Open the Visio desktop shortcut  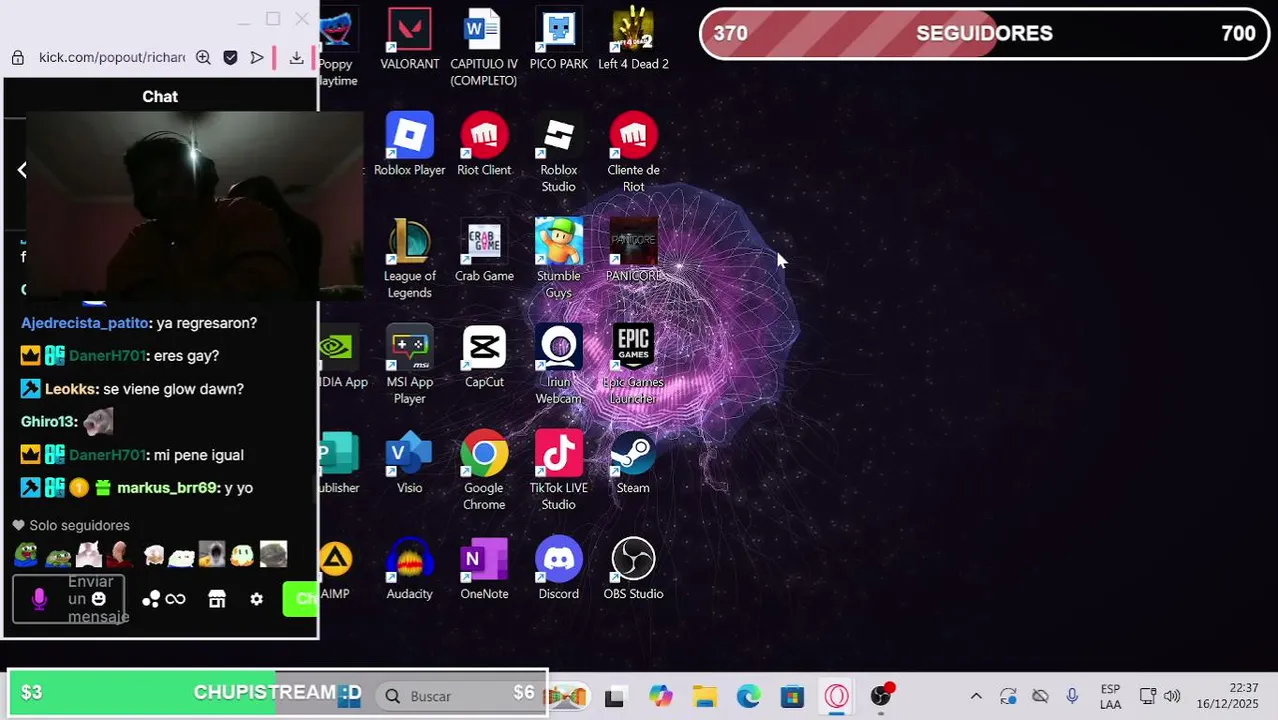pyautogui.click(x=409, y=463)
